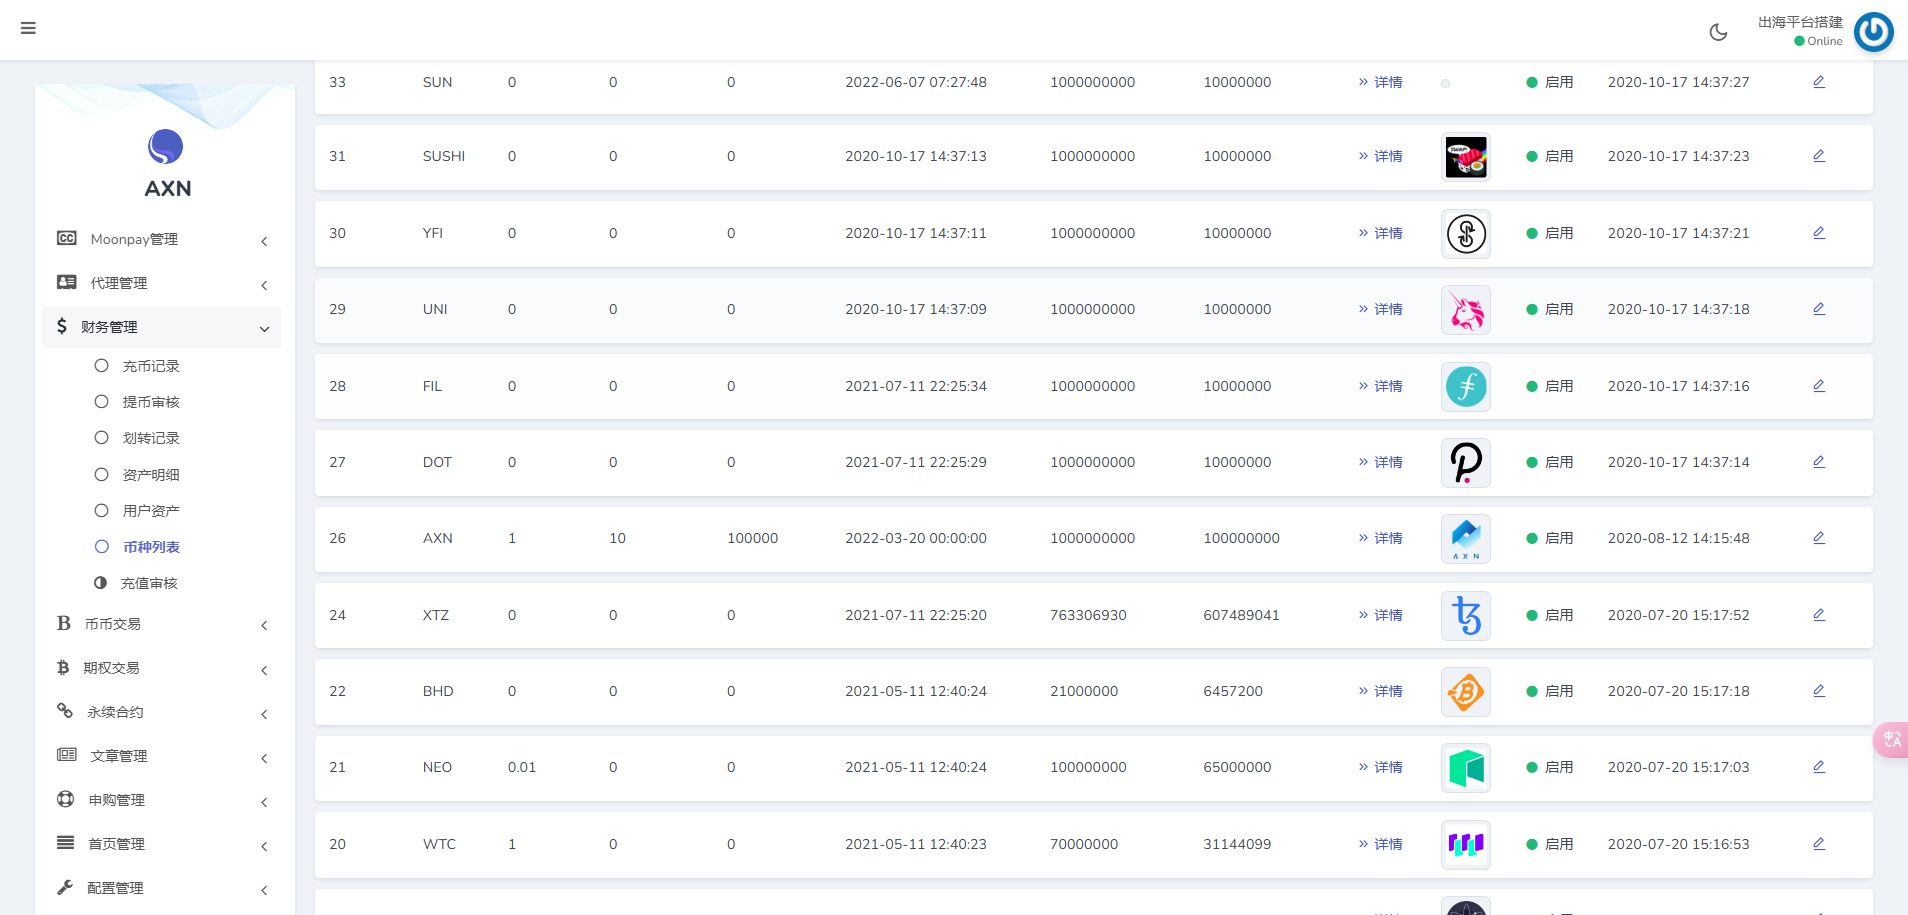The image size is (1908, 915).
Task: Open the UNI coin logo thumbnail
Action: (x=1465, y=310)
